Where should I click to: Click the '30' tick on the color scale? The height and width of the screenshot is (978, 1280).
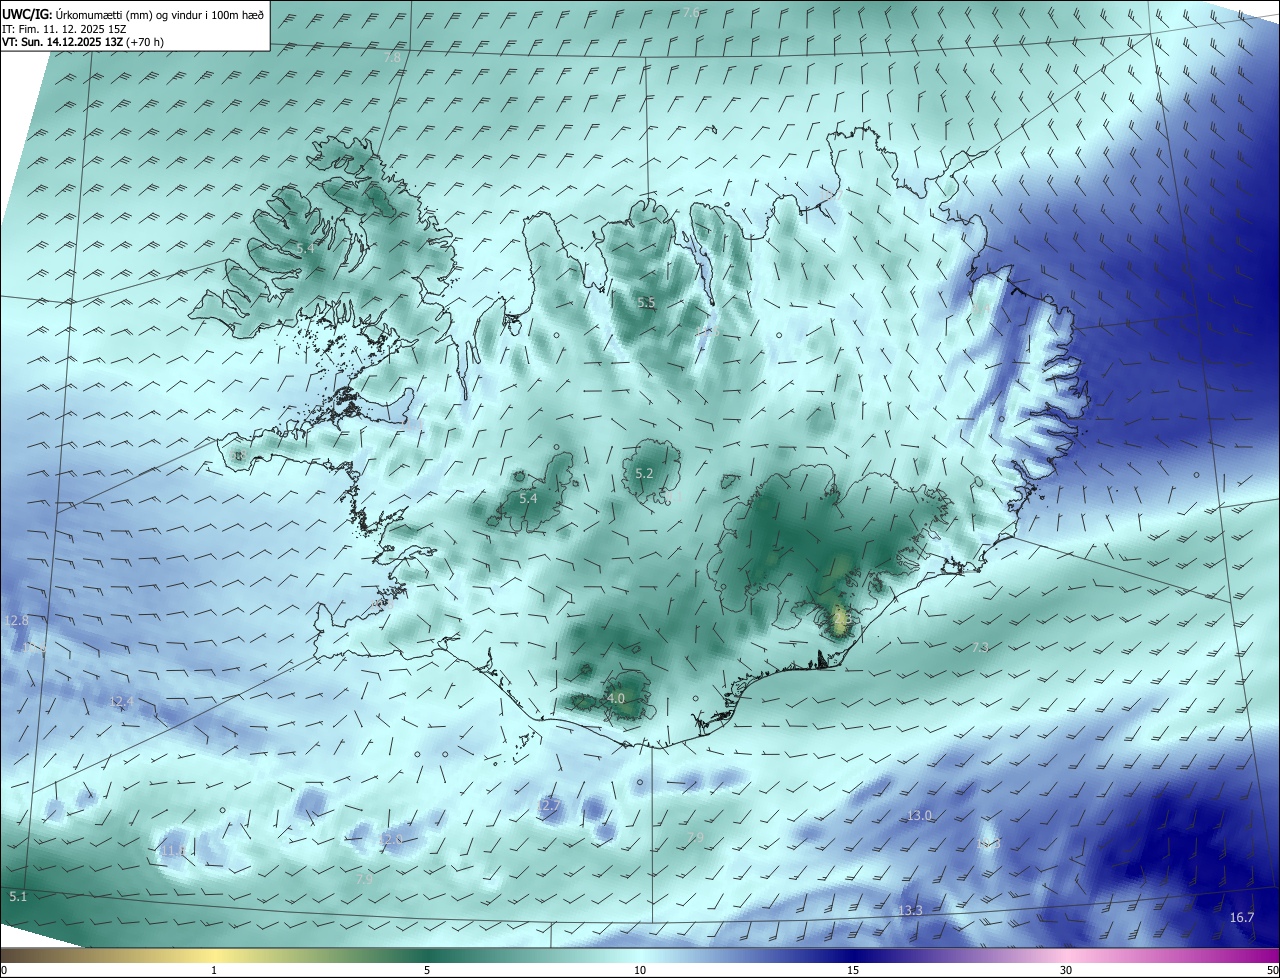(x=1066, y=970)
